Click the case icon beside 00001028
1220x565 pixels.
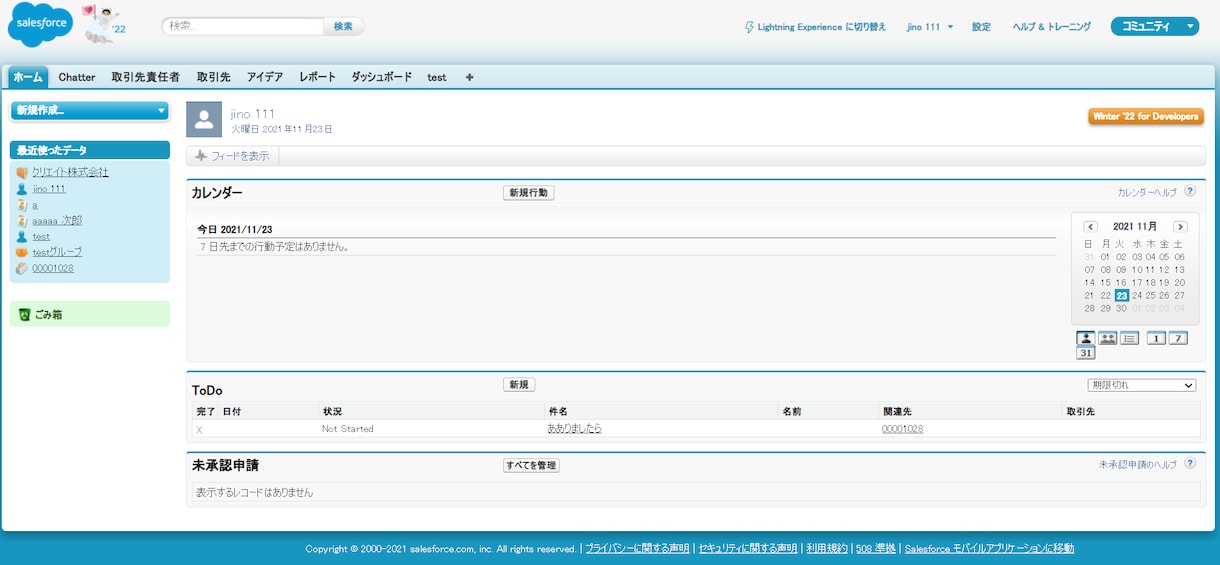(x=22, y=269)
